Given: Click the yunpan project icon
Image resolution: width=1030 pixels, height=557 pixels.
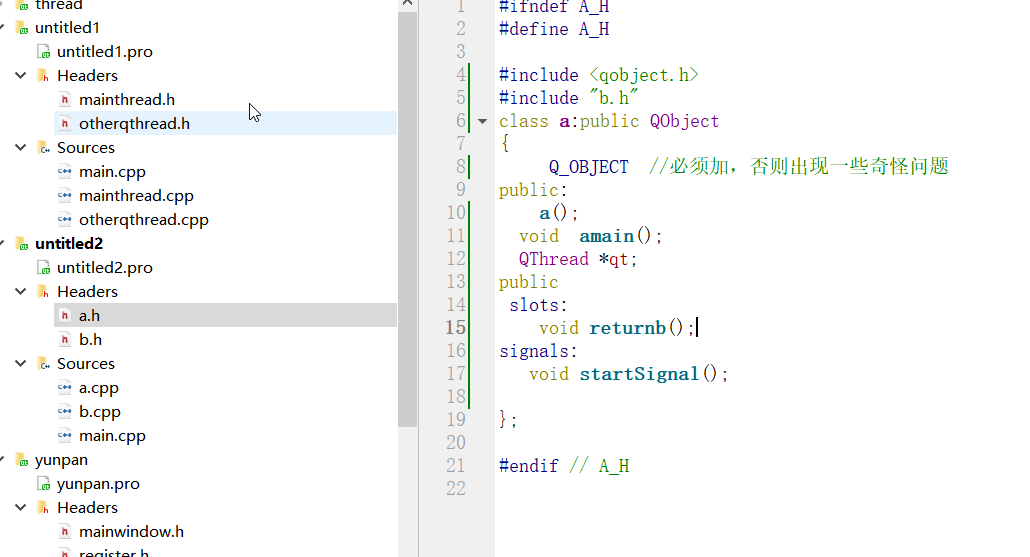Looking at the screenshot, I should pos(22,460).
